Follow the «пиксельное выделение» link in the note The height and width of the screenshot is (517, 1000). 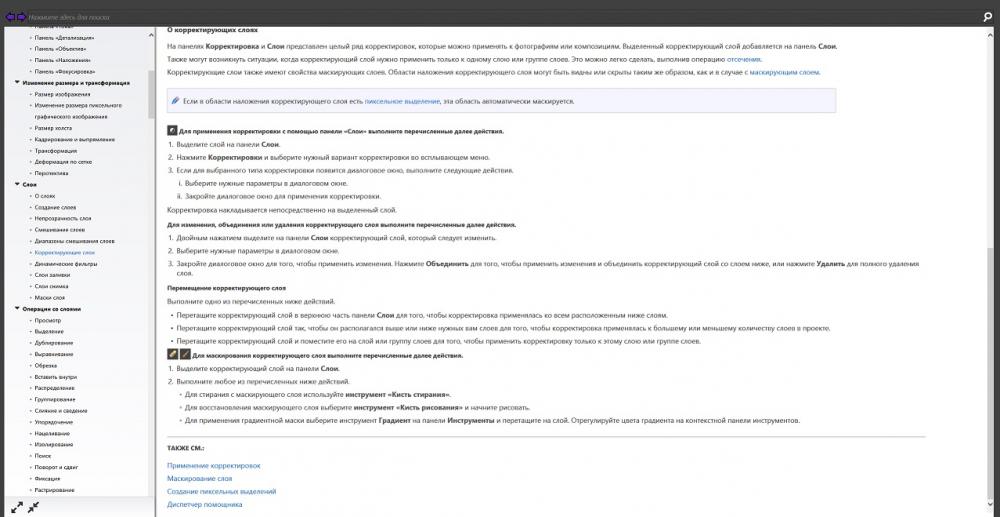pos(402,101)
